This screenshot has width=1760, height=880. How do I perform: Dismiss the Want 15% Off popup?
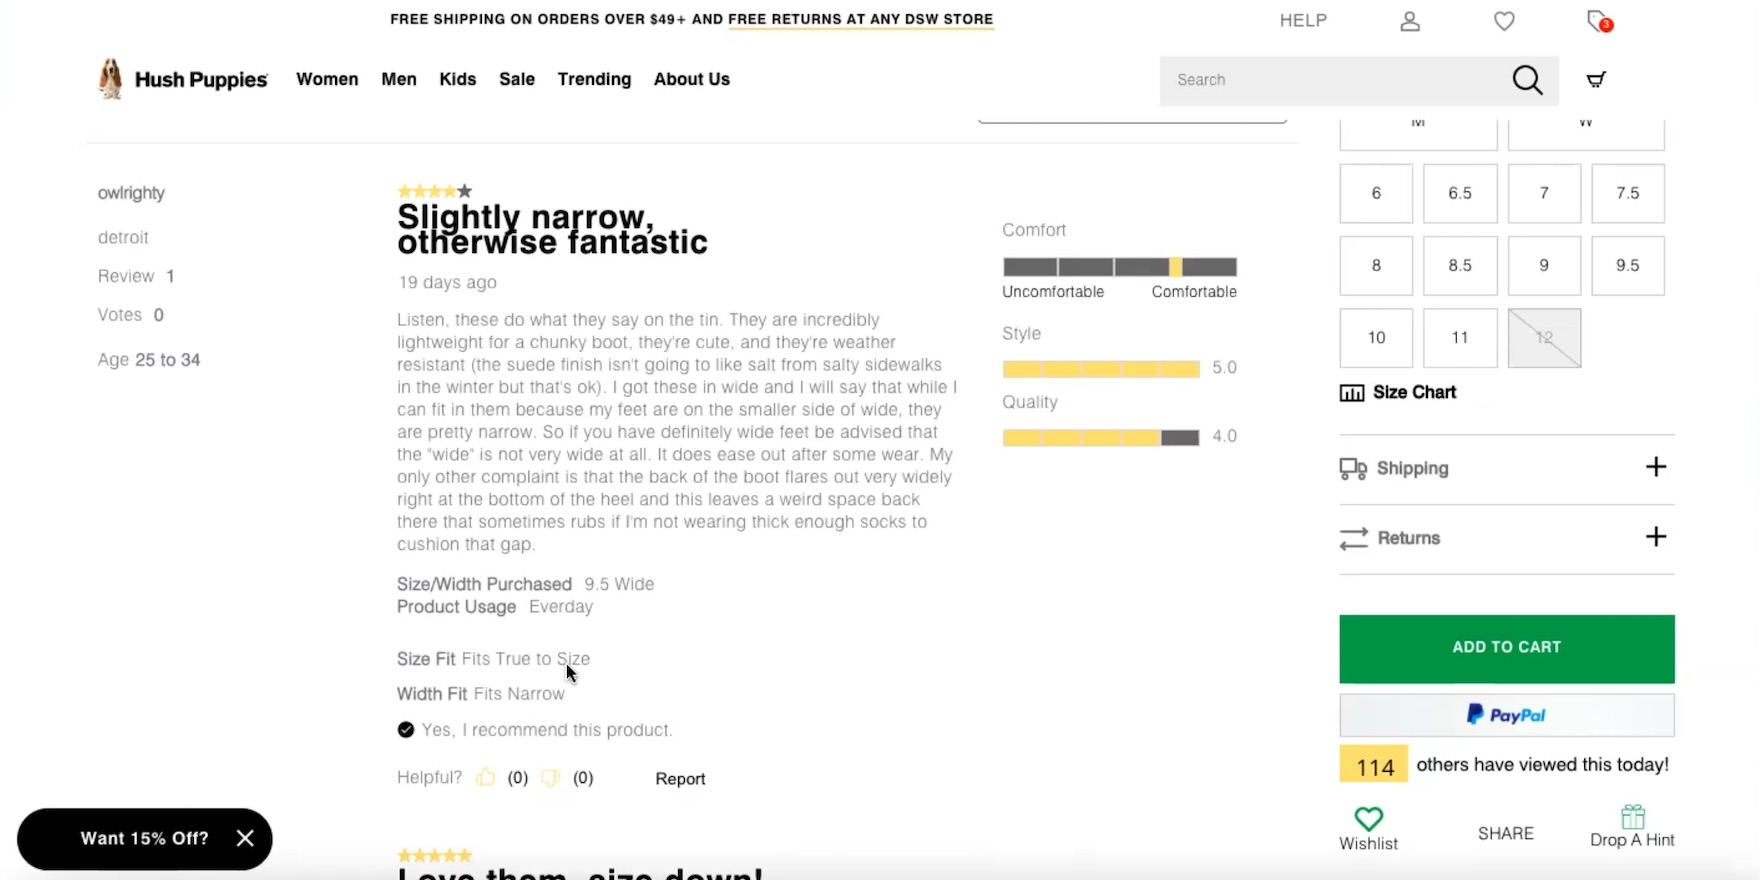click(245, 838)
